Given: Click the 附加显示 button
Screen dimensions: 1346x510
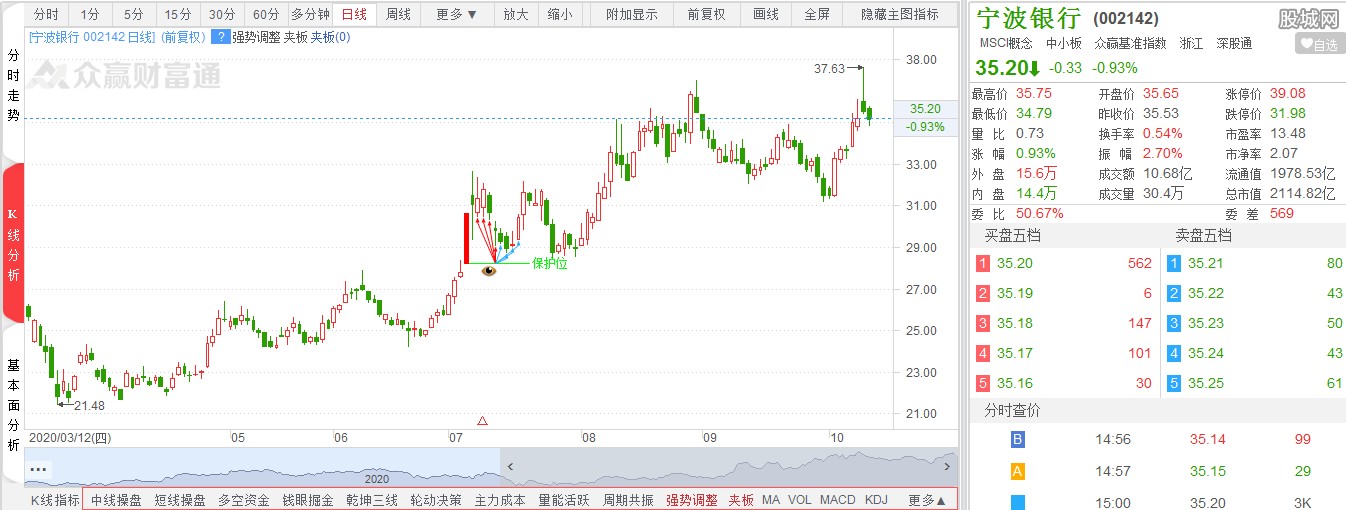Looking at the screenshot, I should pyautogui.click(x=632, y=15).
